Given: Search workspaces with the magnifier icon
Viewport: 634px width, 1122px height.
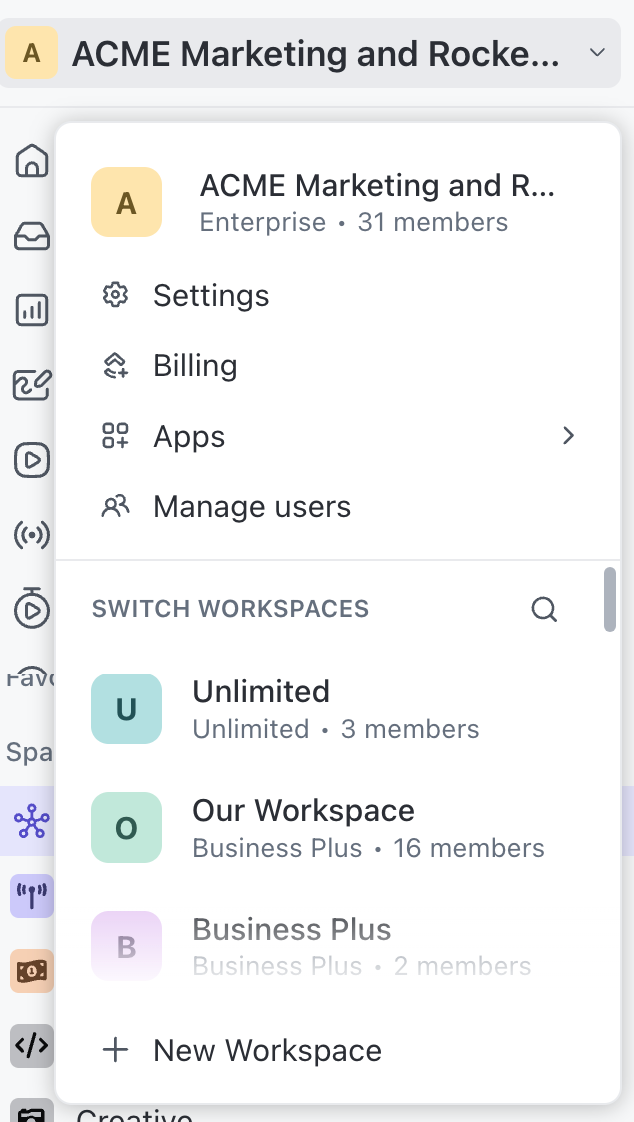Looking at the screenshot, I should [544, 609].
